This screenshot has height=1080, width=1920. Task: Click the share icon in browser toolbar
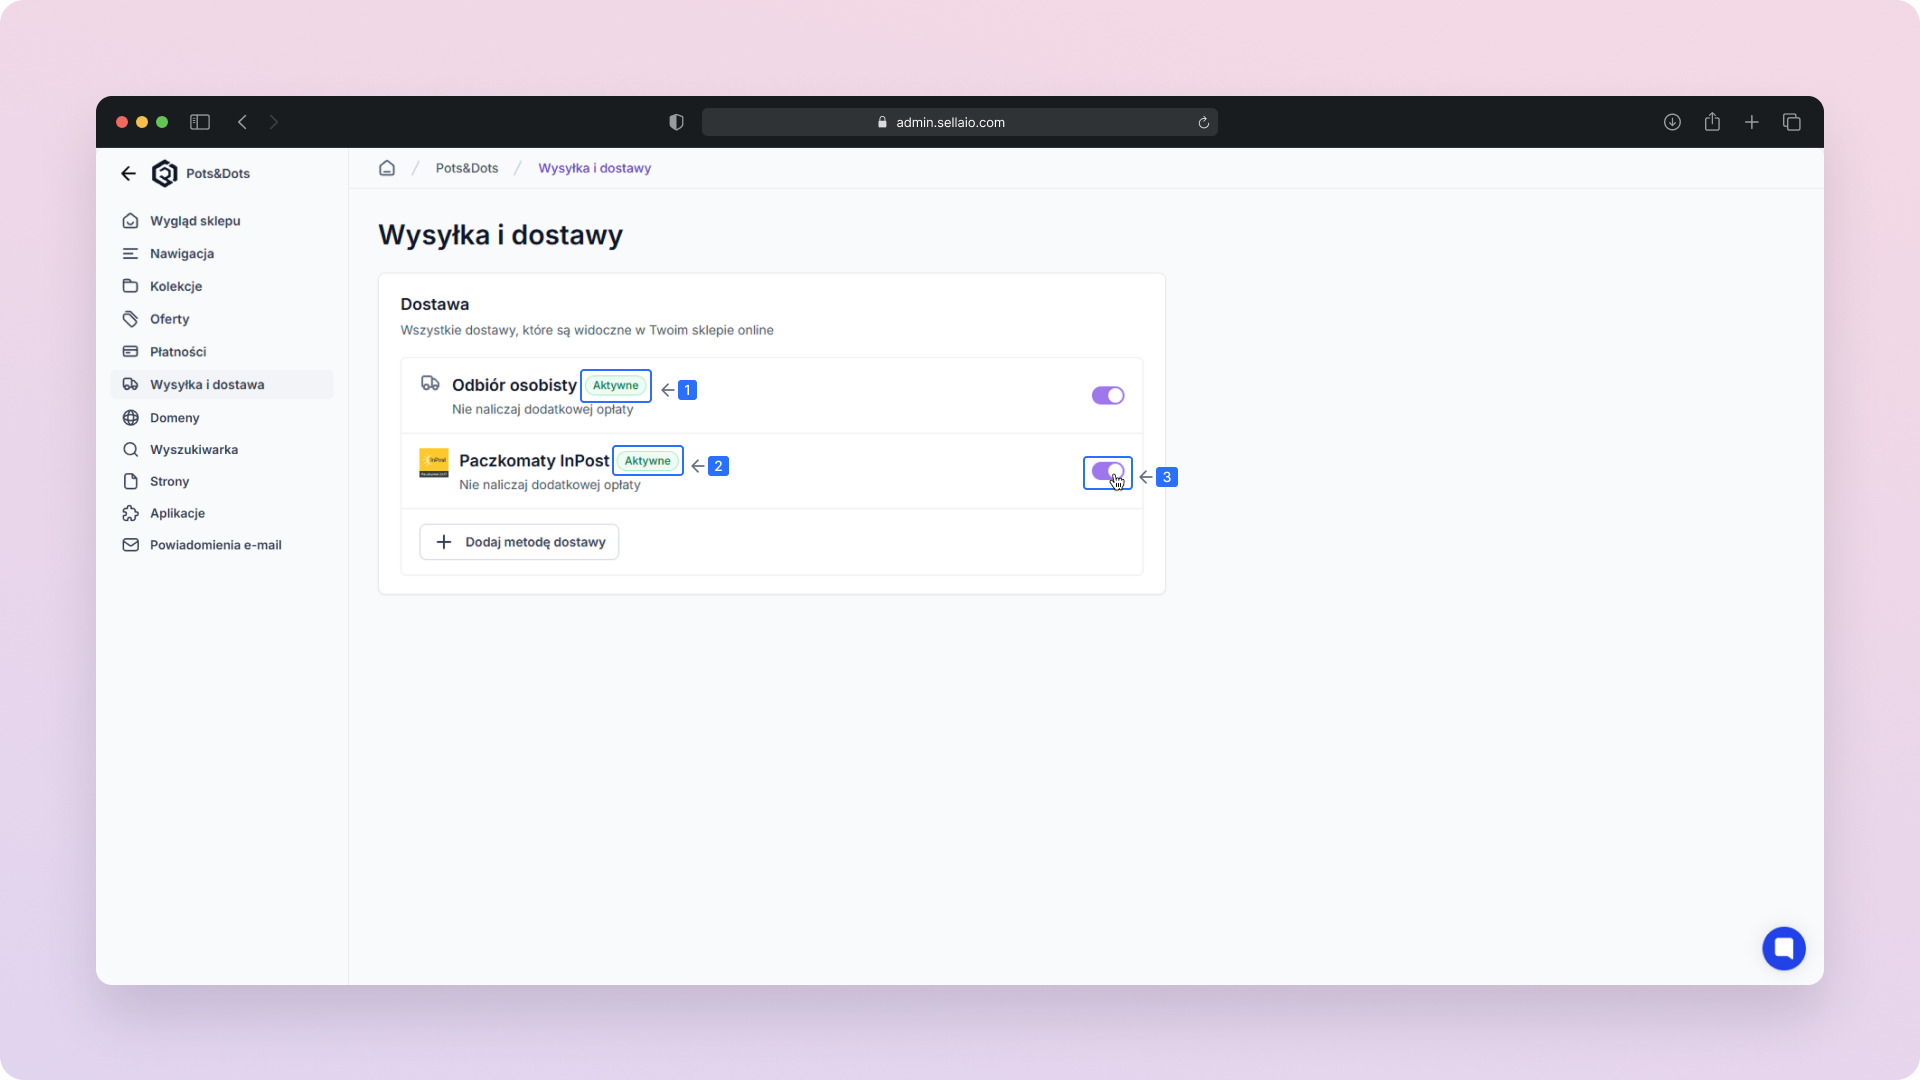(1712, 122)
